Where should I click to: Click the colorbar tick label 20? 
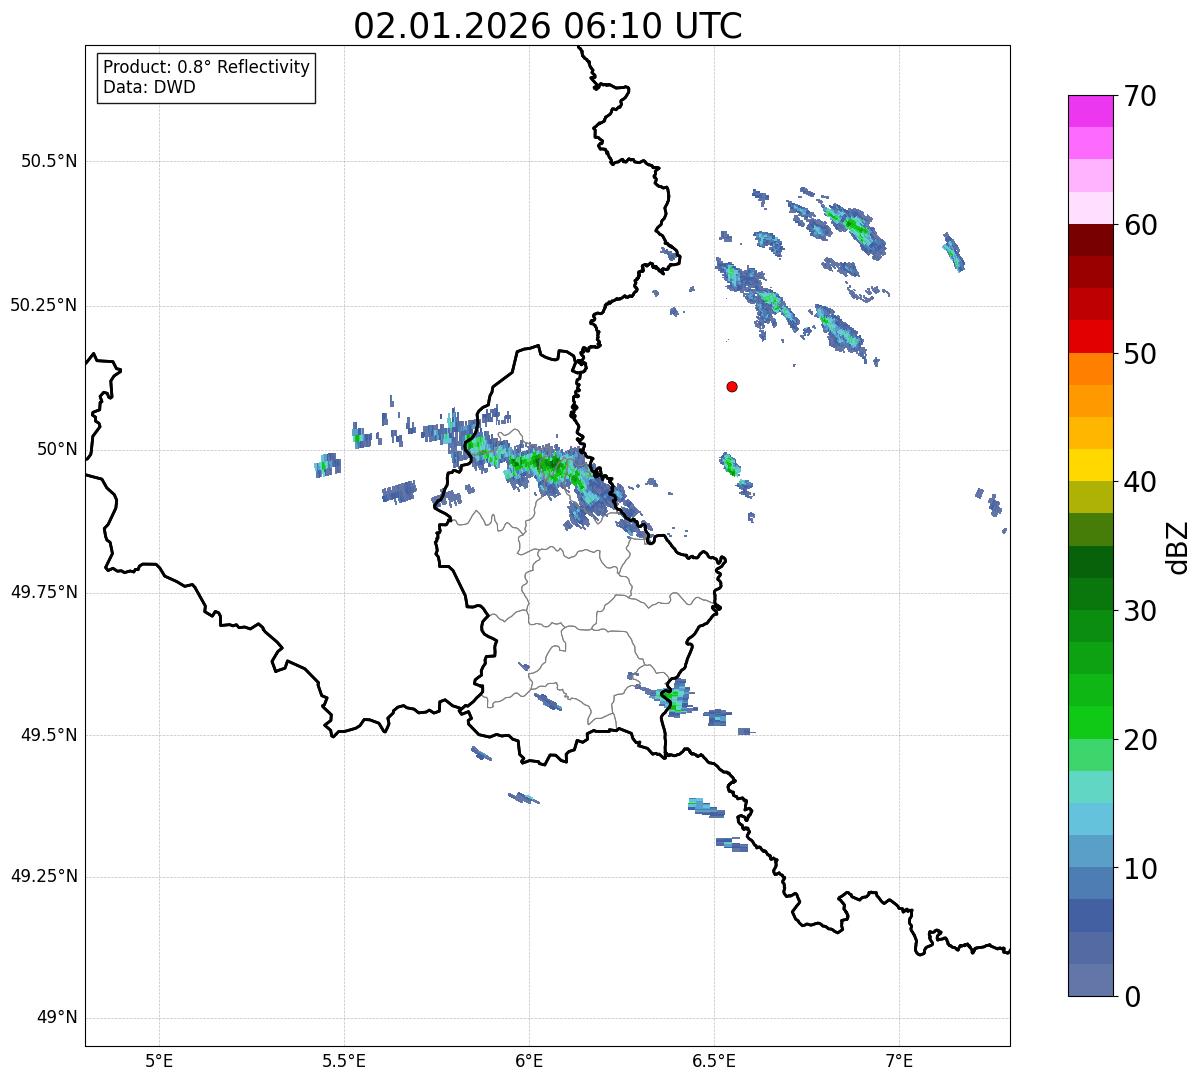point(1141,740)
